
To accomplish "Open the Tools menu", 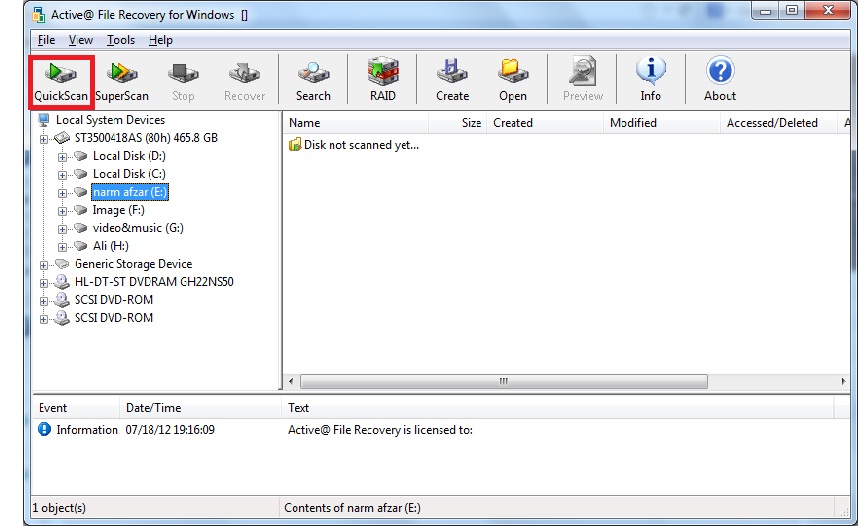I will [120, 40].
